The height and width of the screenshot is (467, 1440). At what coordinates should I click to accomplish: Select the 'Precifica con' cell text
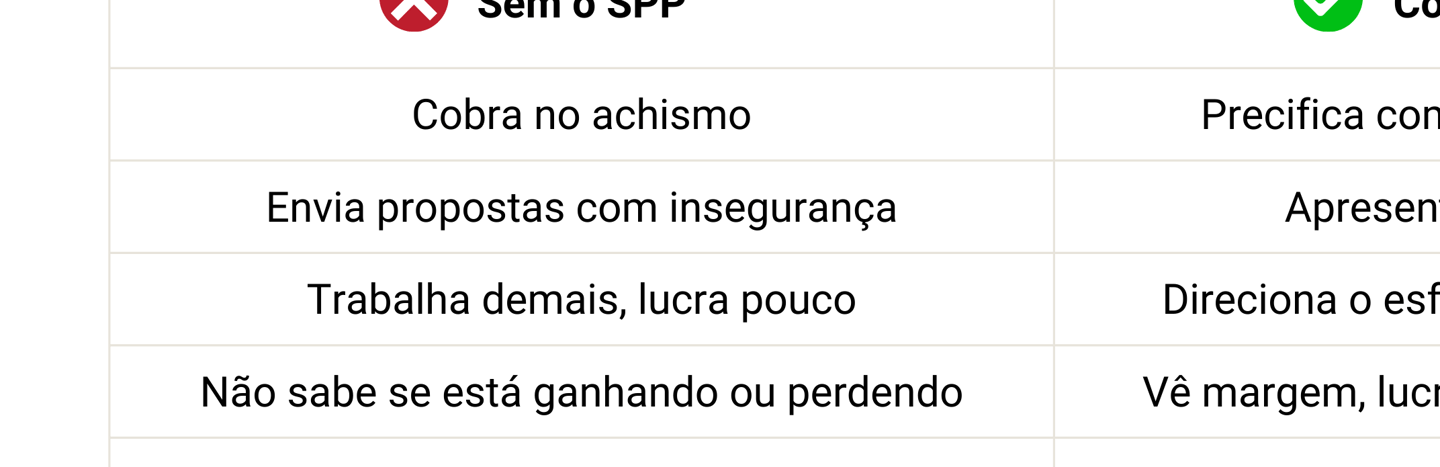(x=1320, y=115)
